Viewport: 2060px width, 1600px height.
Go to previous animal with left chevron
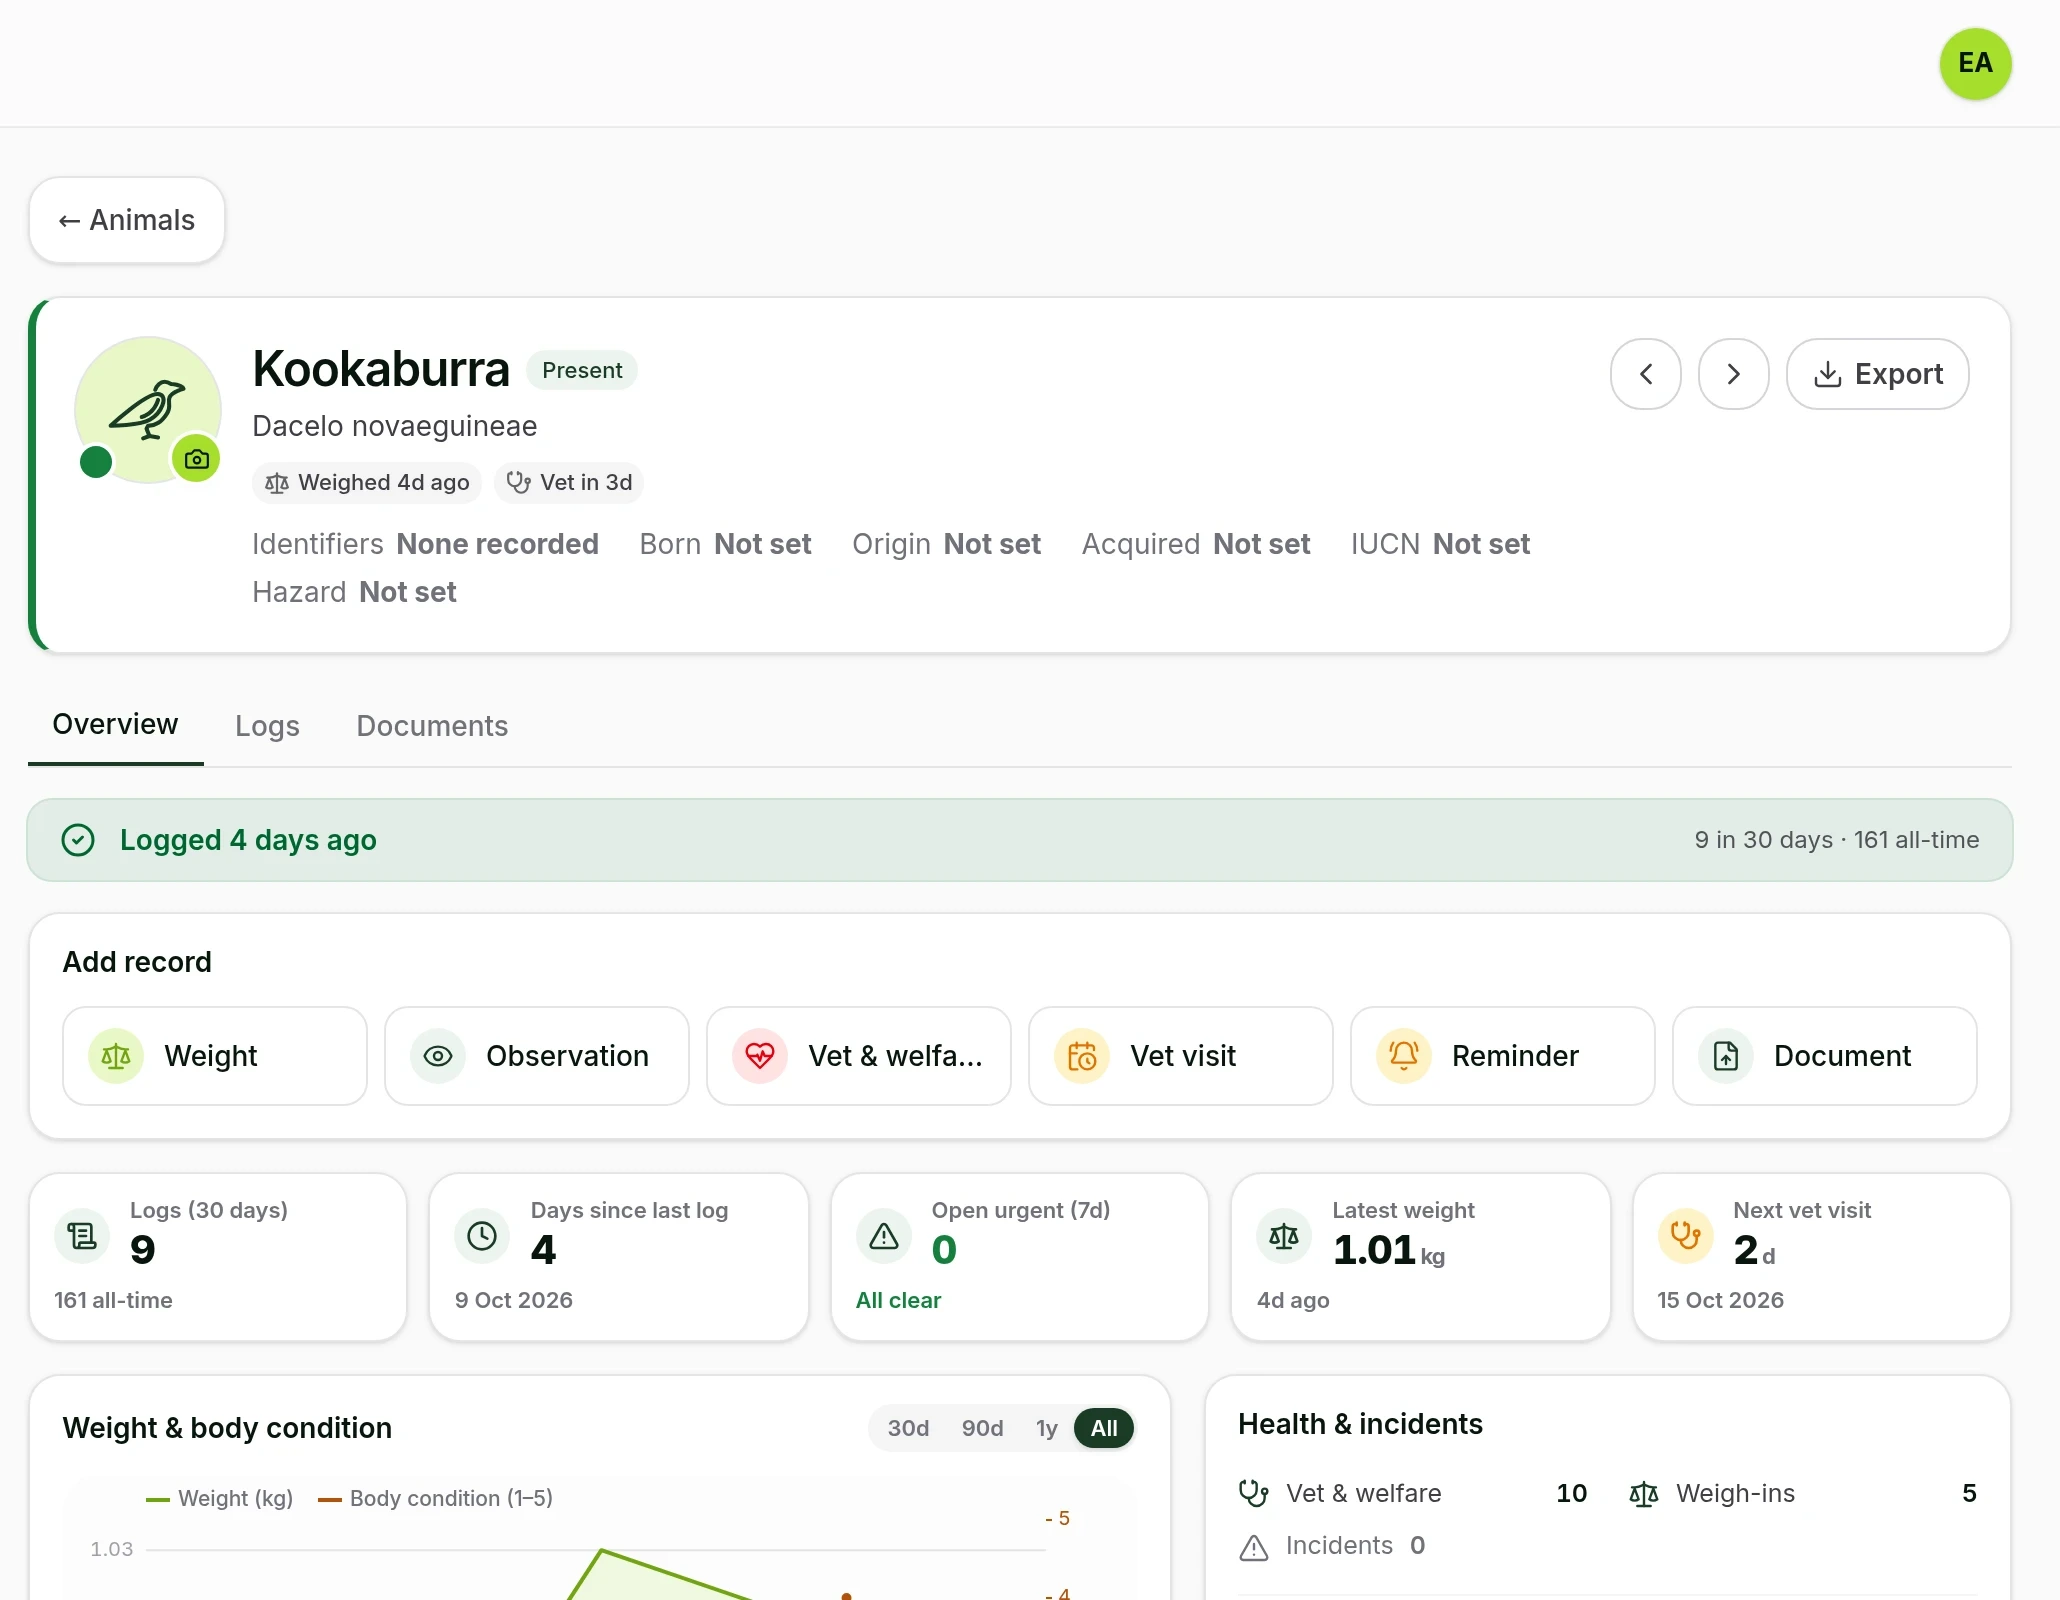pyautogui.click(x=1646, y=374)
